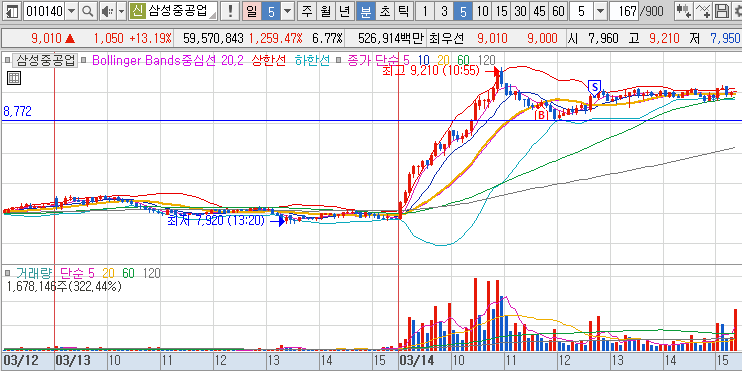Toggle the 종가 단순 moving average square marker
742x371 pixels.
(x=339, y=61)
